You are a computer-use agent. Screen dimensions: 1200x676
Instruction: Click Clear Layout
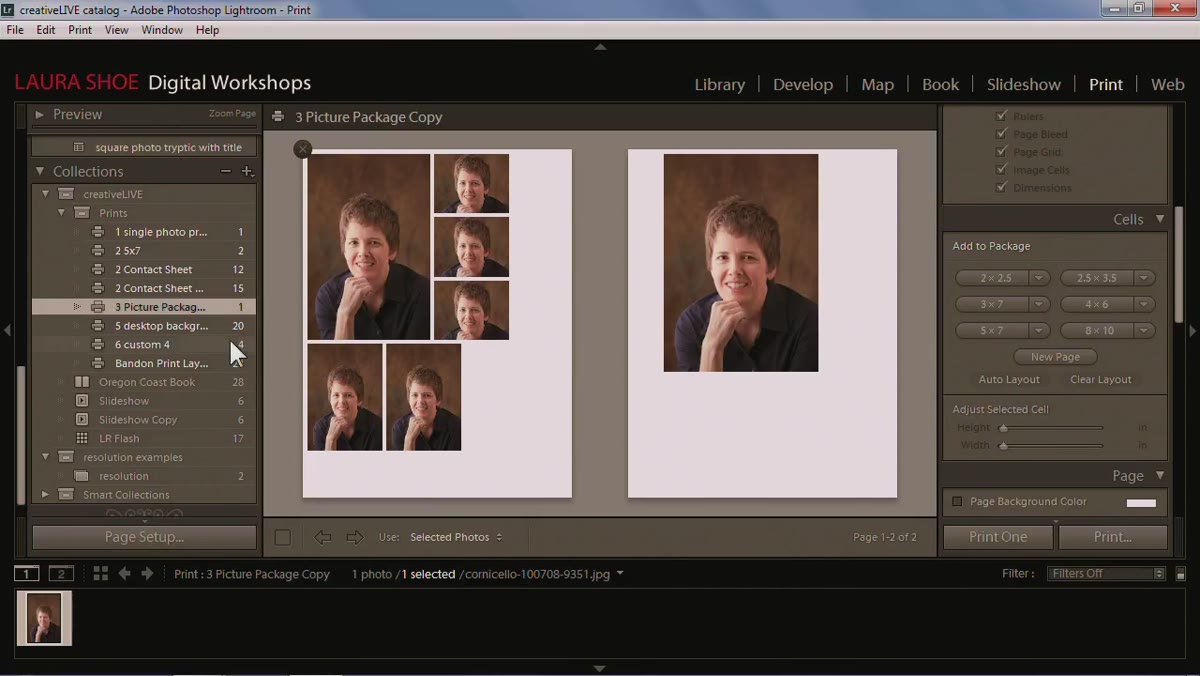[x=1101, y=380]
